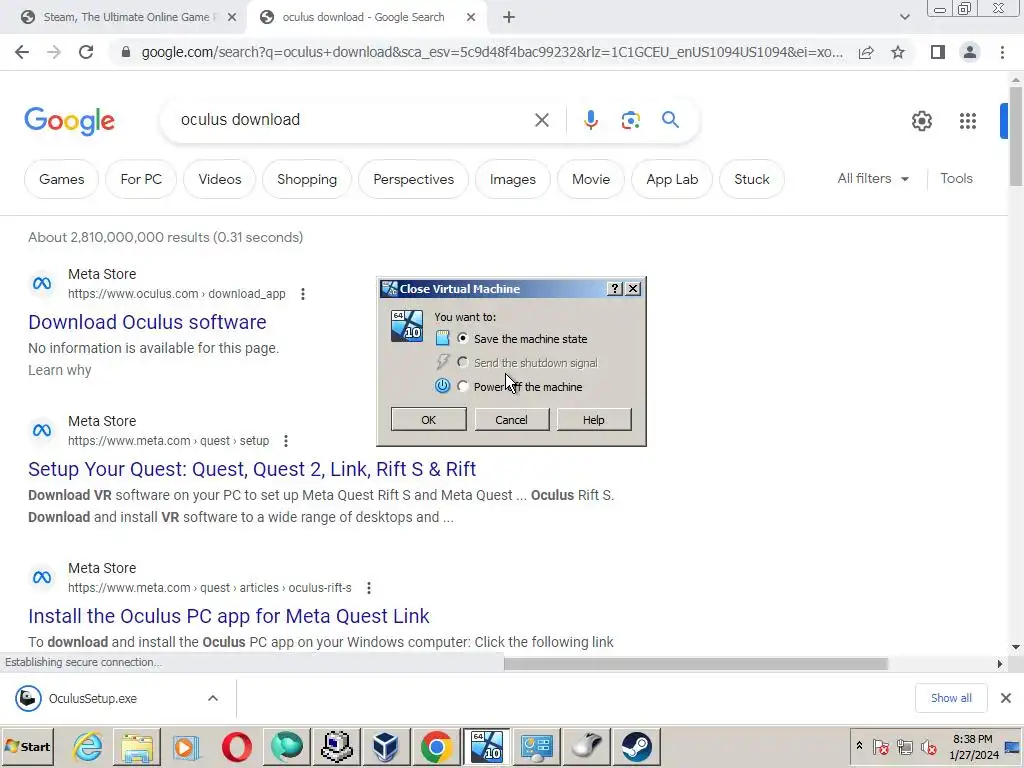Click the muted volume tray icon

(x=927, y=746)
